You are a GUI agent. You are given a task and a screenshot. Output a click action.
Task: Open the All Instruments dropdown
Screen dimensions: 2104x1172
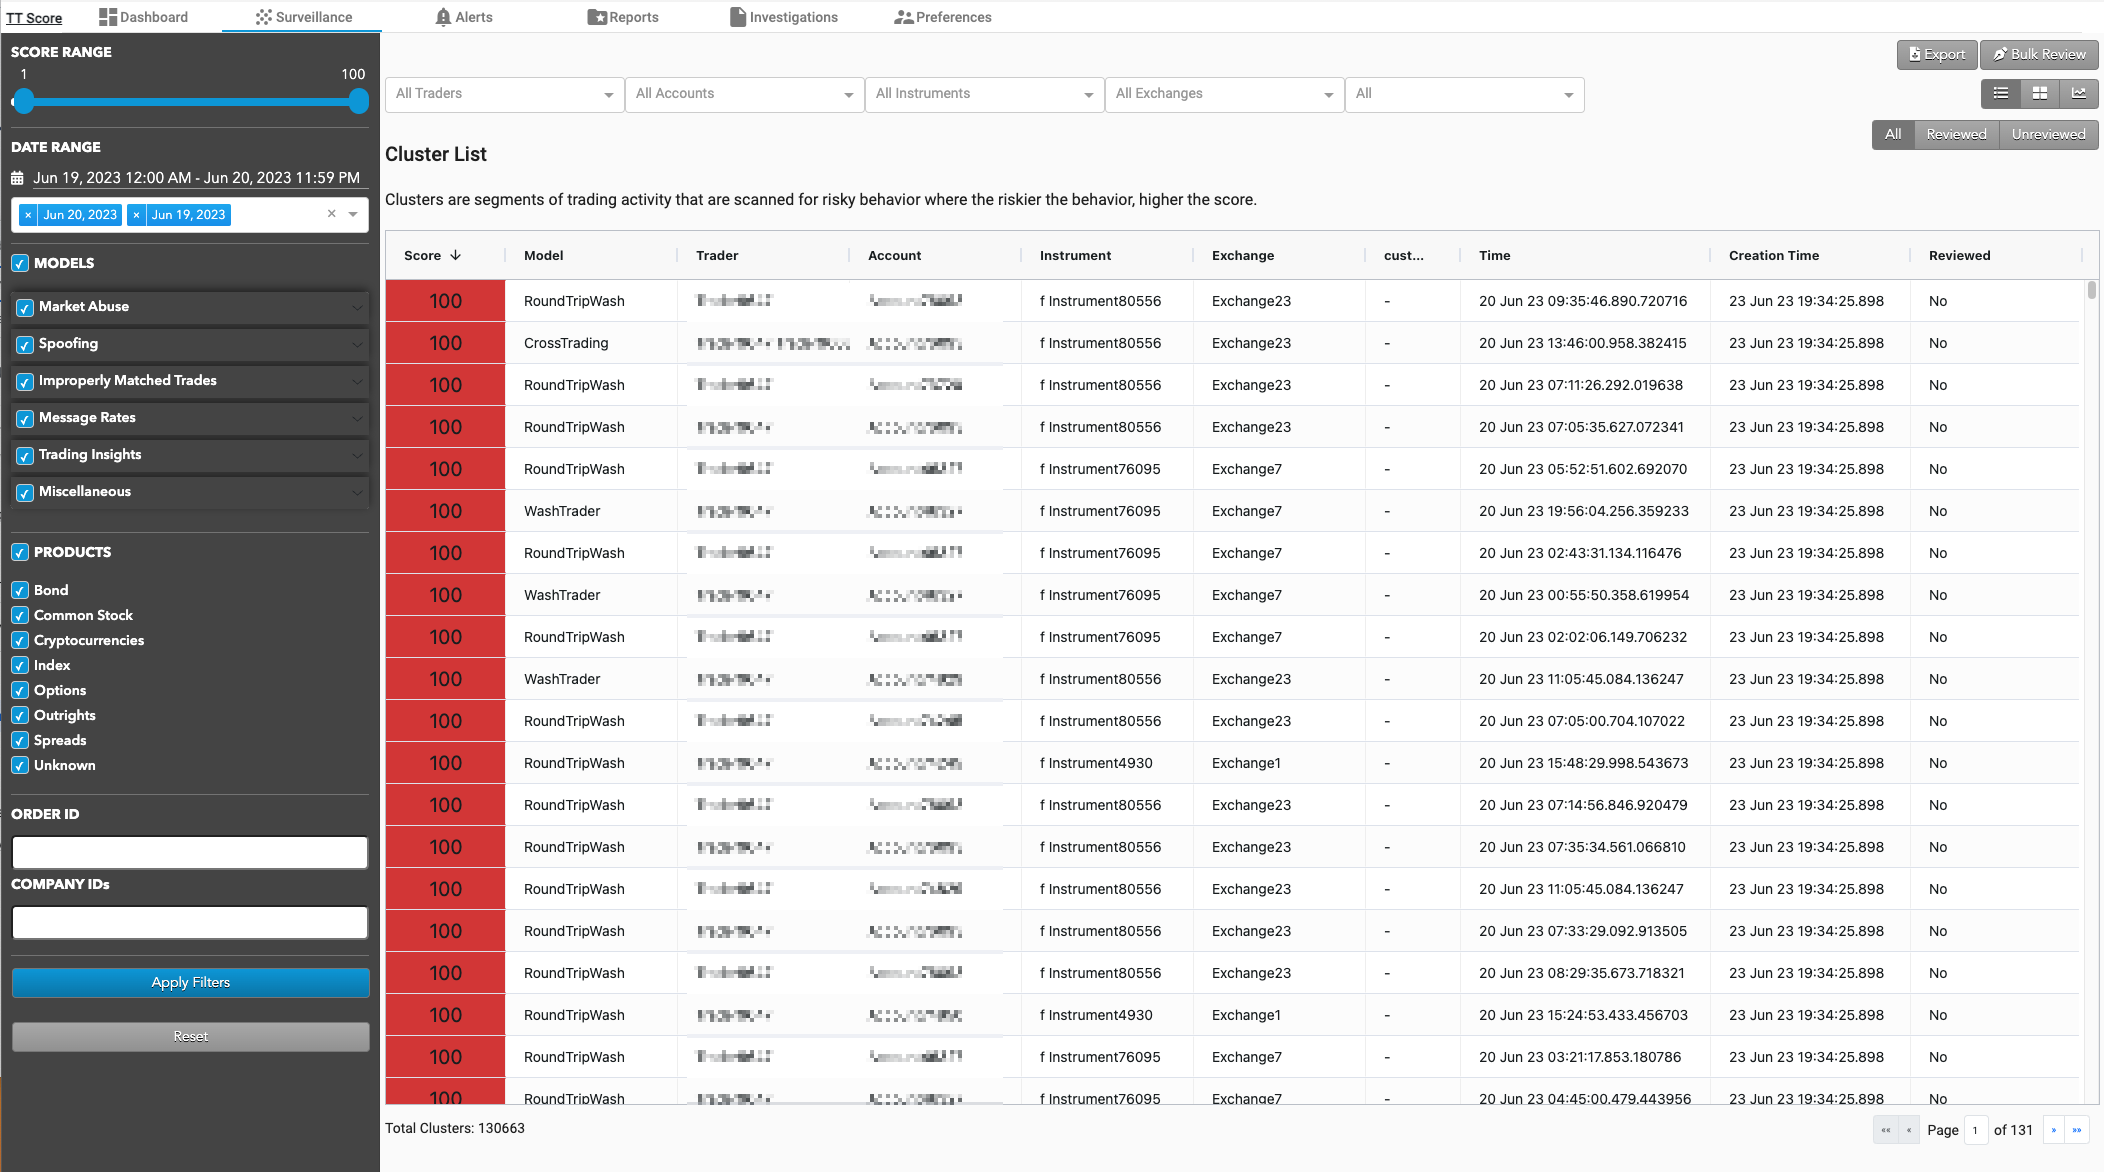click(984, 94)
